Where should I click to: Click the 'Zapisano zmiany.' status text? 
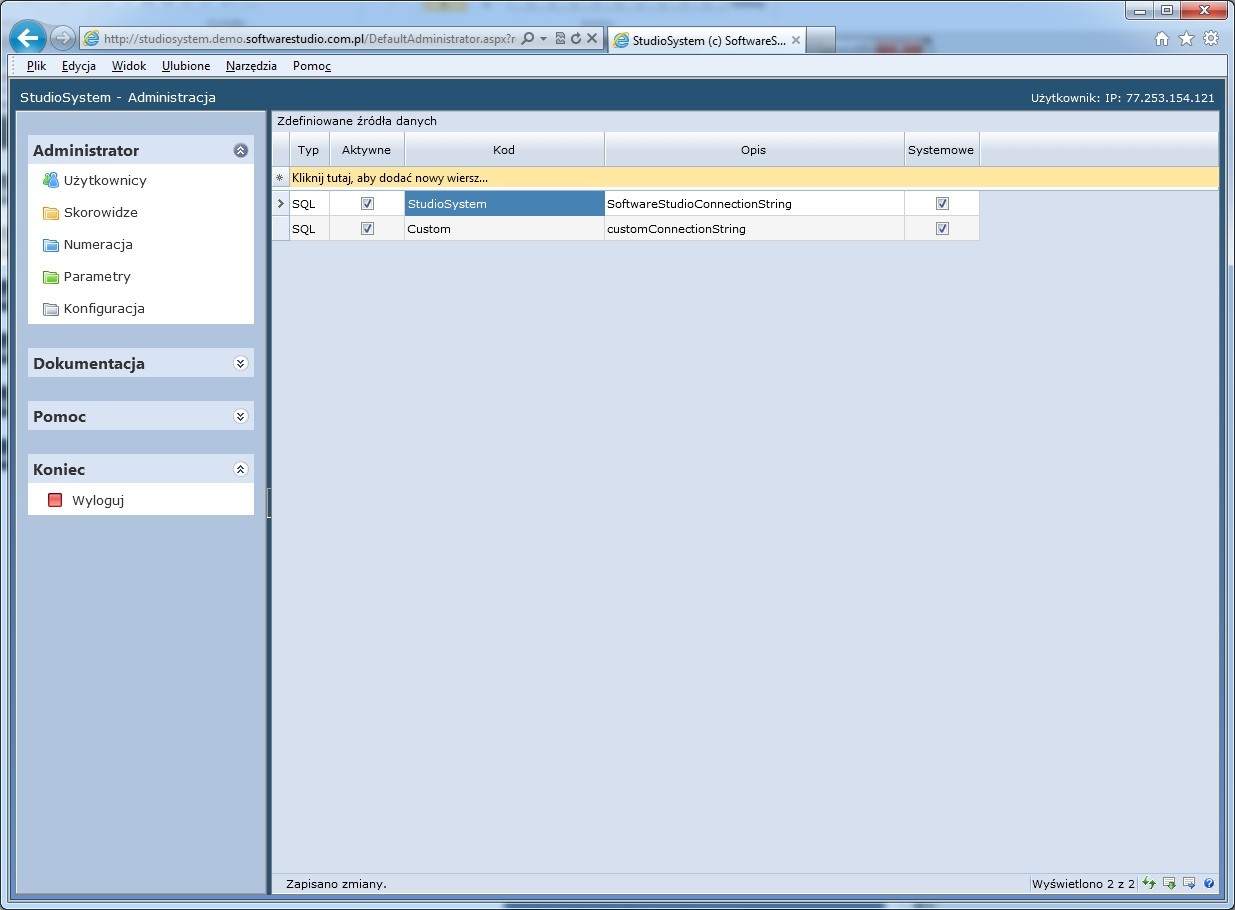(336, 884)
